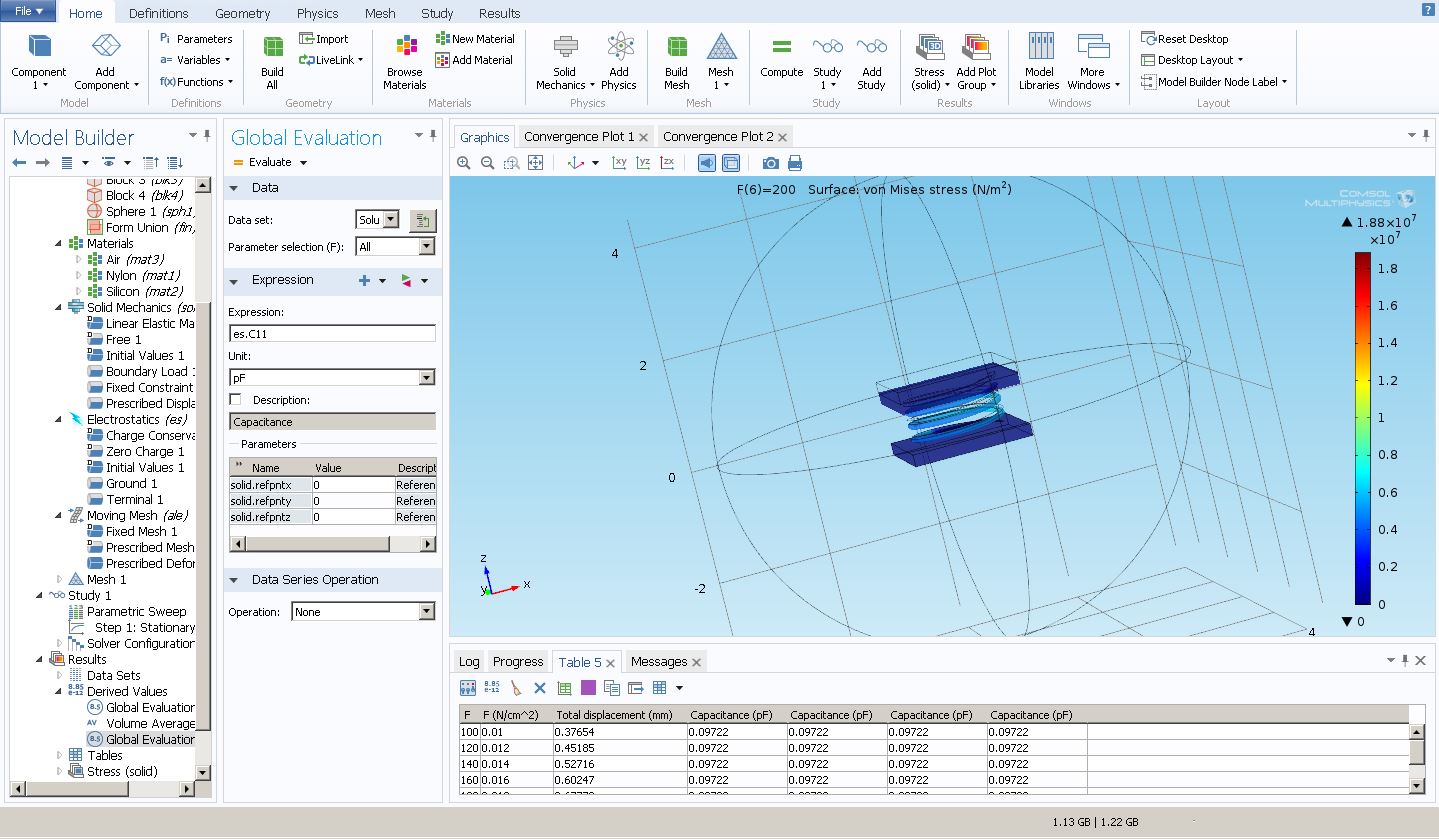Click the Export table icon

tap(635, 688)
